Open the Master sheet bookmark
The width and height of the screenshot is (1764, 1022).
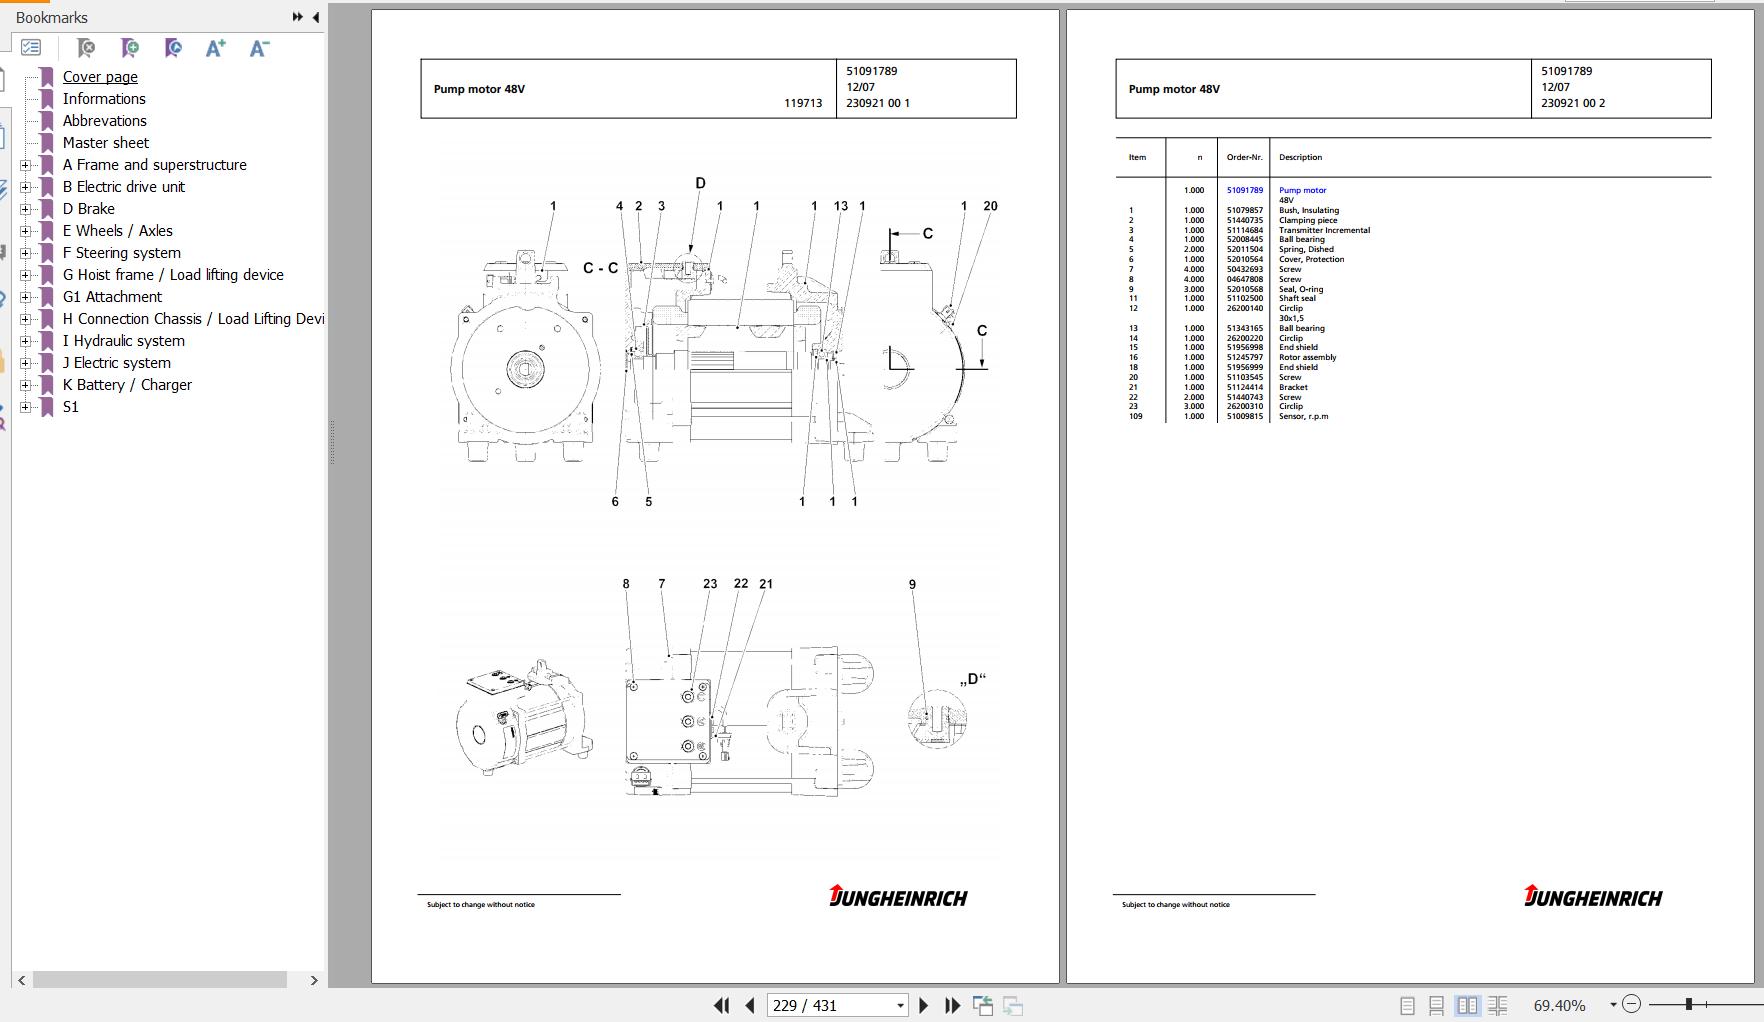[106, 143]
